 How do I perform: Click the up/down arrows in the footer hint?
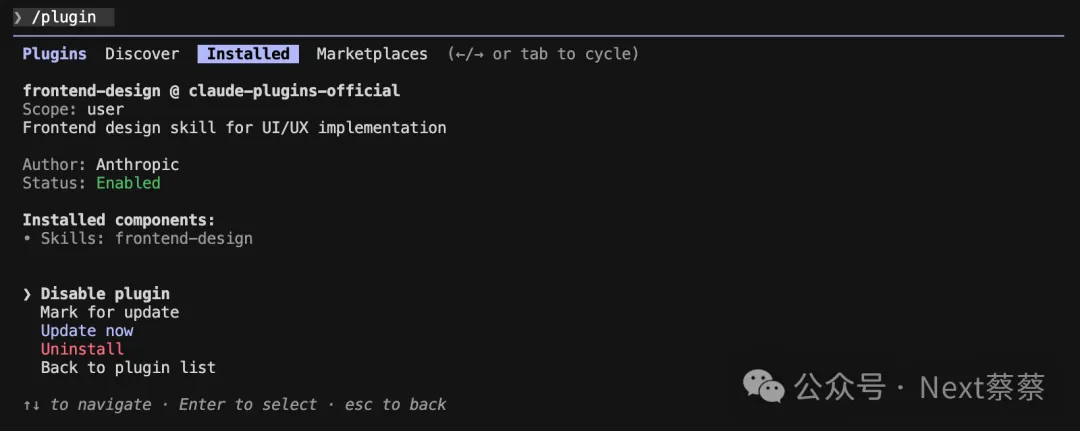coord(32,405)
